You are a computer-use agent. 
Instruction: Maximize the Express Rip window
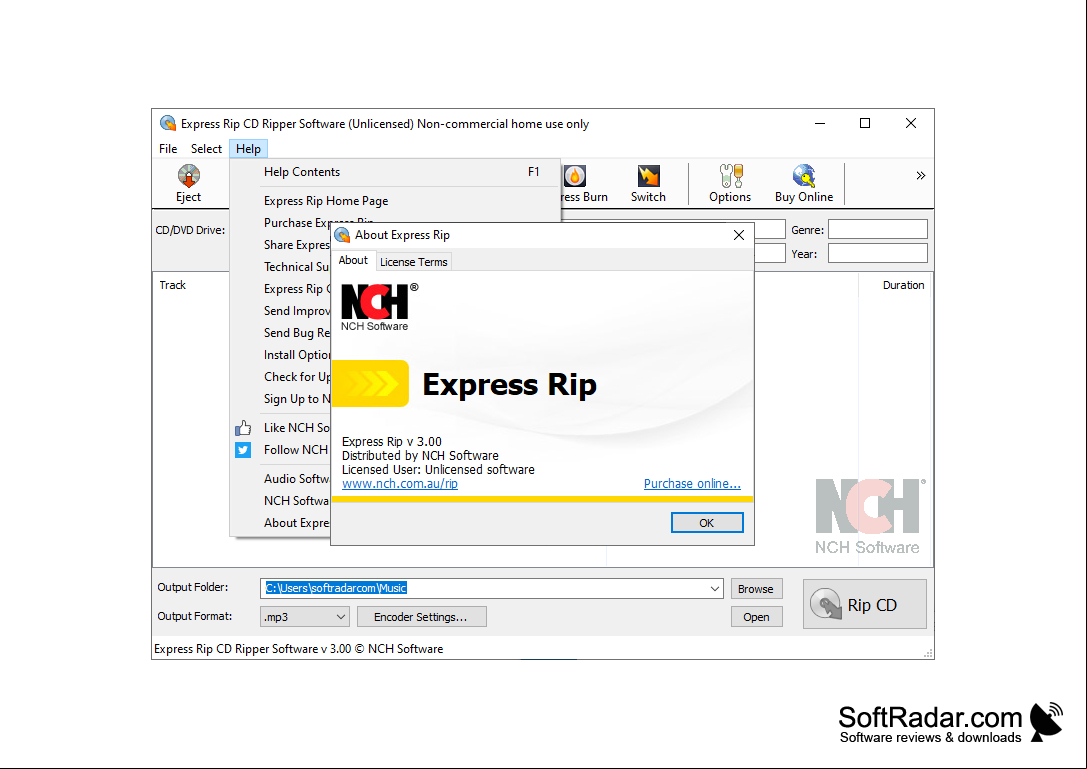[864, 123]
